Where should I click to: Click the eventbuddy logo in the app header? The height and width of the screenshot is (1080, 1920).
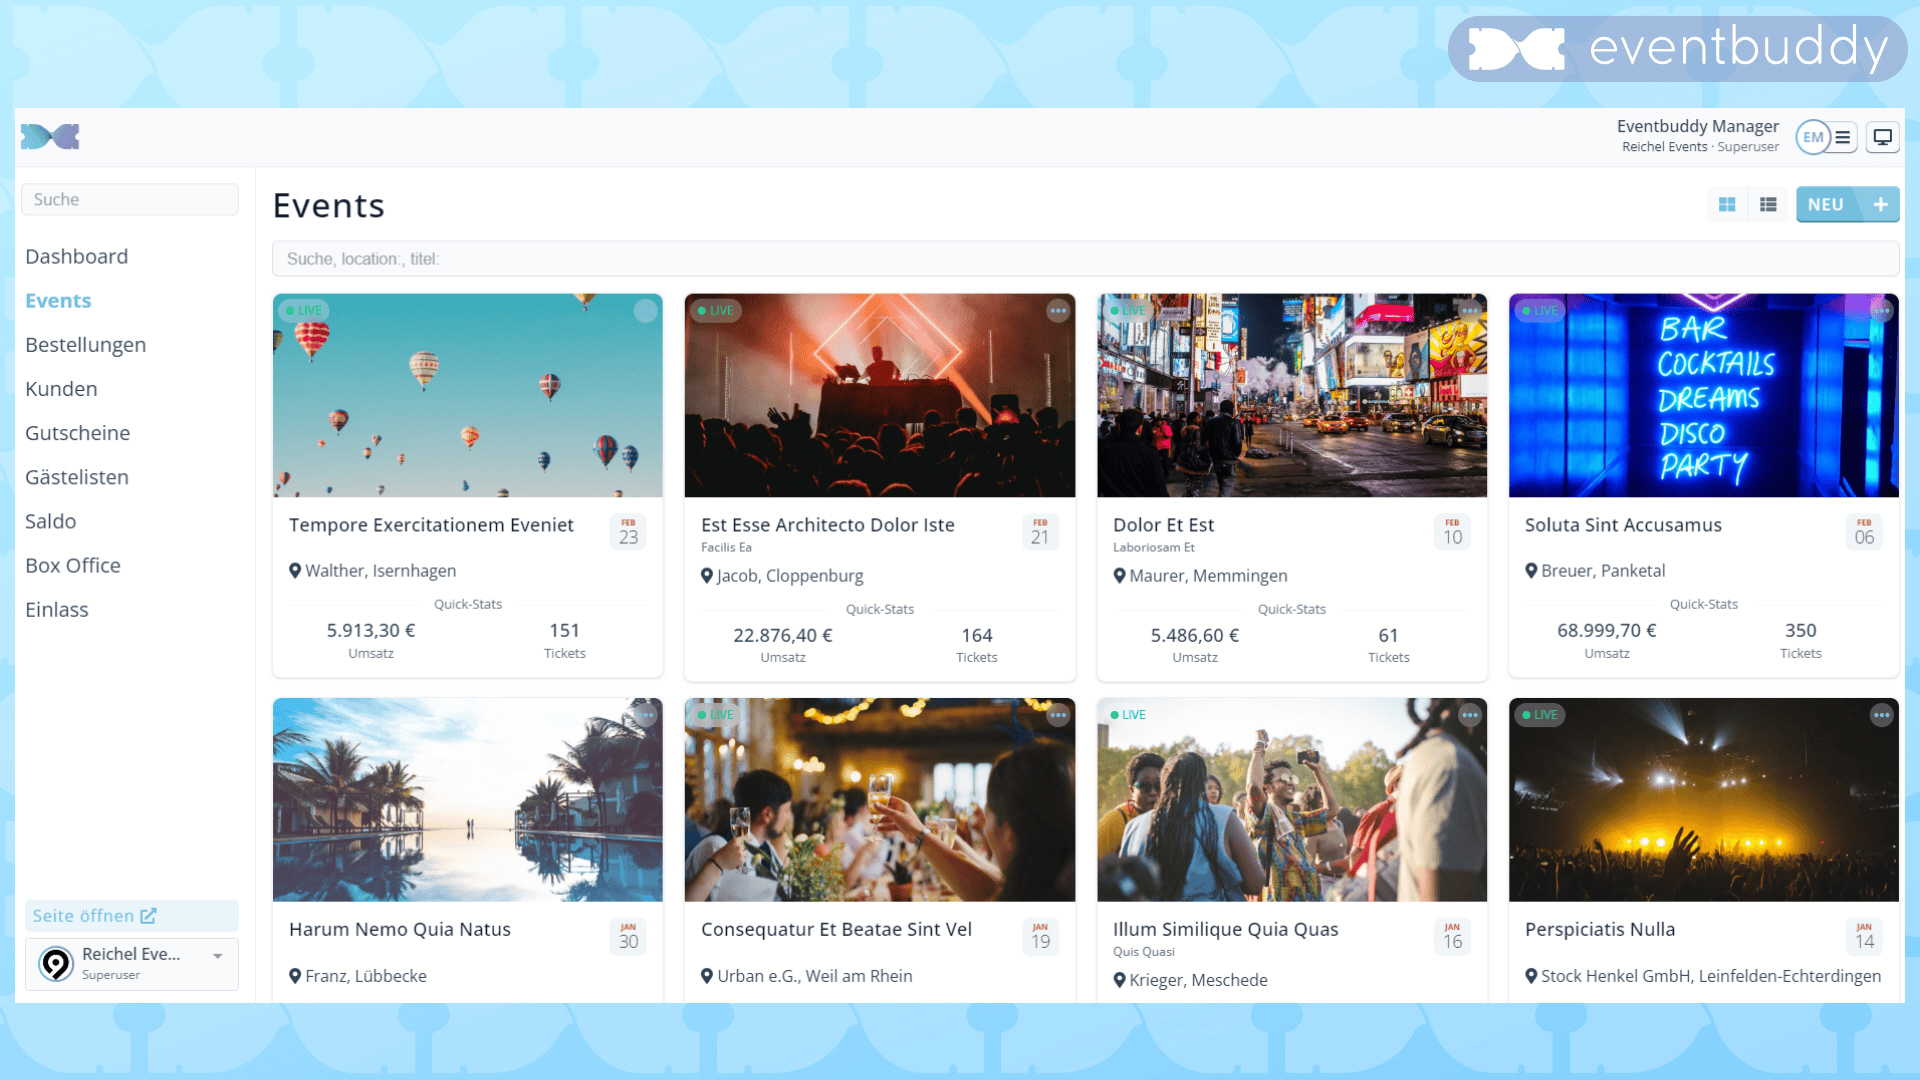point(50,136)
